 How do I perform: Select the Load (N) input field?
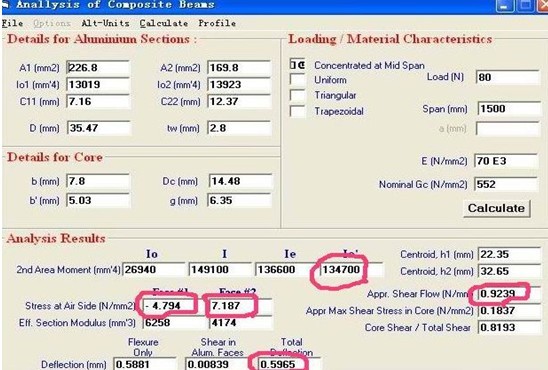click(x=508, y=77)
